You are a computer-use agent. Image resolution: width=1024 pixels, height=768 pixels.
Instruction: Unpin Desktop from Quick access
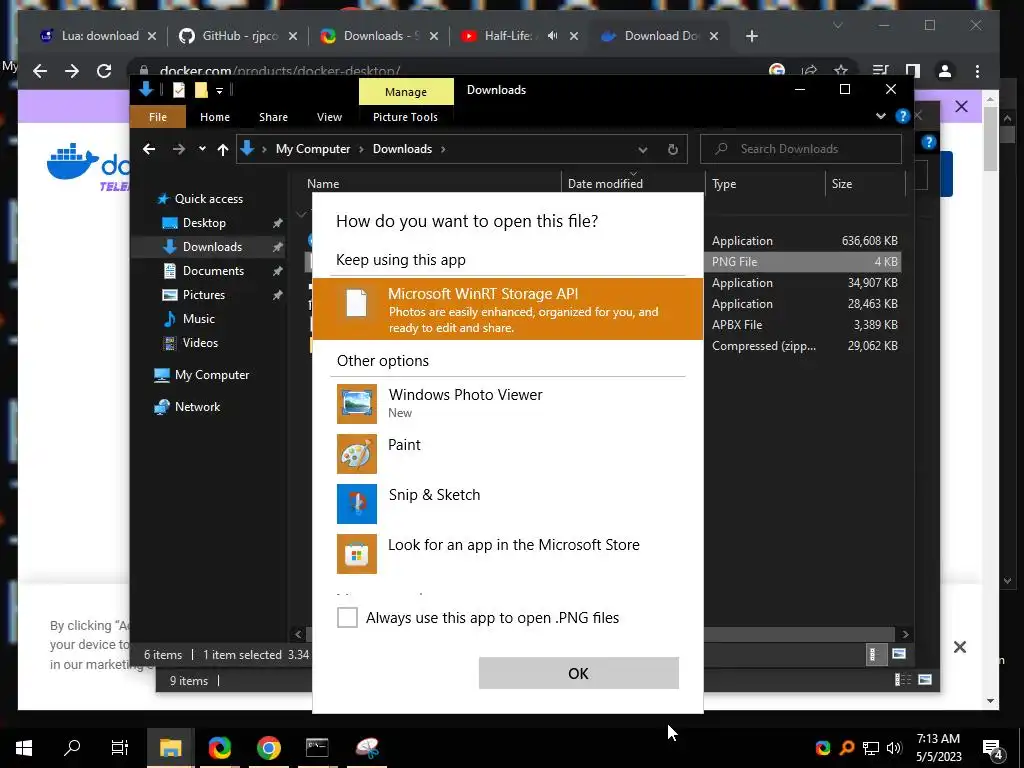click(278, 223)
